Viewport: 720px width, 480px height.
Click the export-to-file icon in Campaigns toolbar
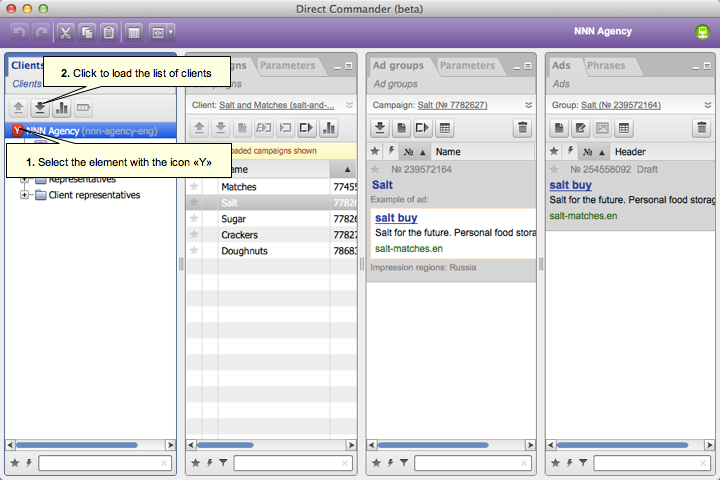pos(306,128)
